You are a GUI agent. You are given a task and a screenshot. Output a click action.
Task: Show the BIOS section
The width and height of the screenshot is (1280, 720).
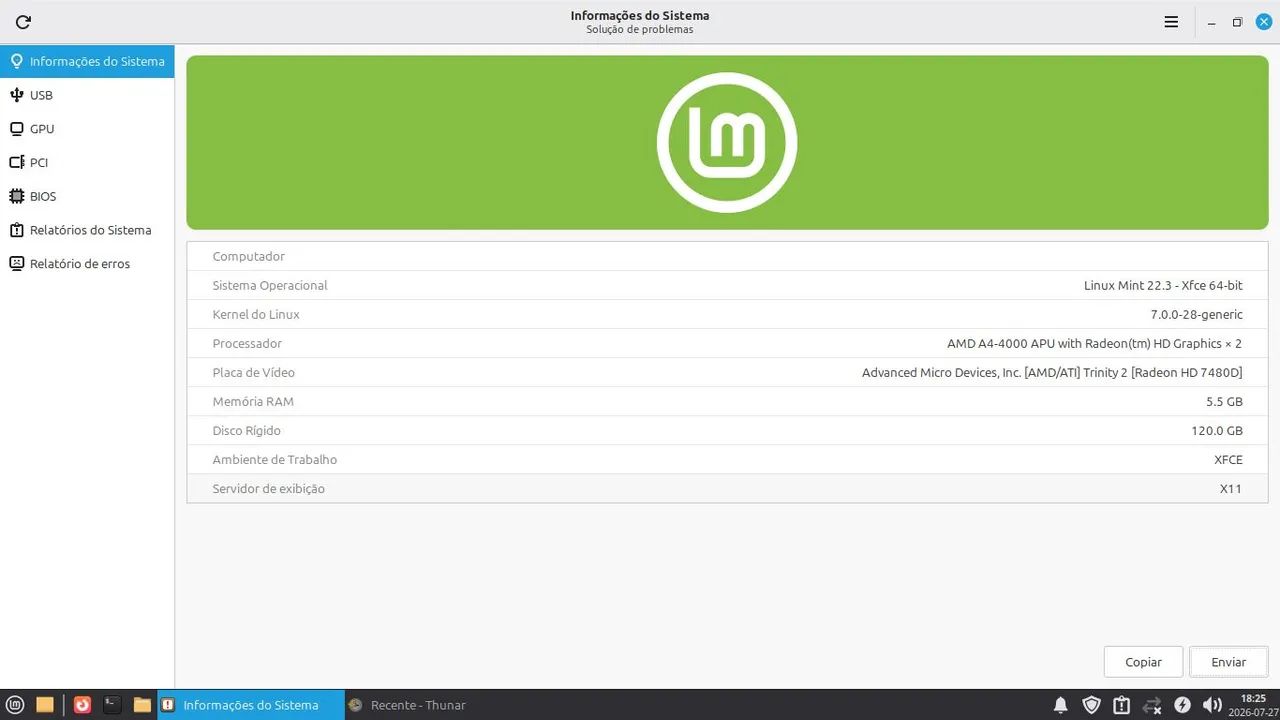coord(87,196)
